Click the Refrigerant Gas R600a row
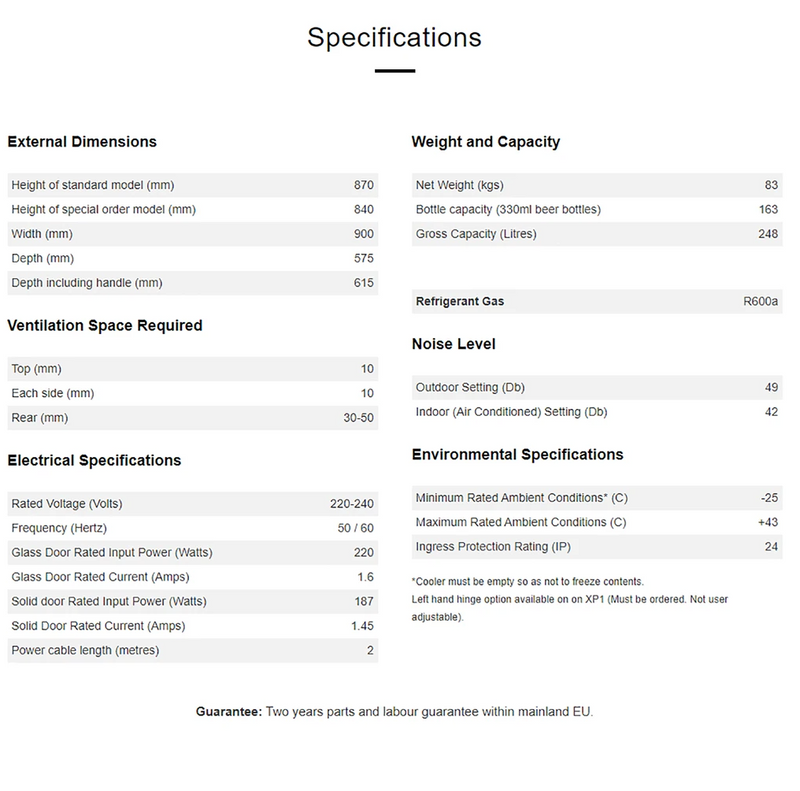This screenshot has width=800, height=791. point(596,301)
